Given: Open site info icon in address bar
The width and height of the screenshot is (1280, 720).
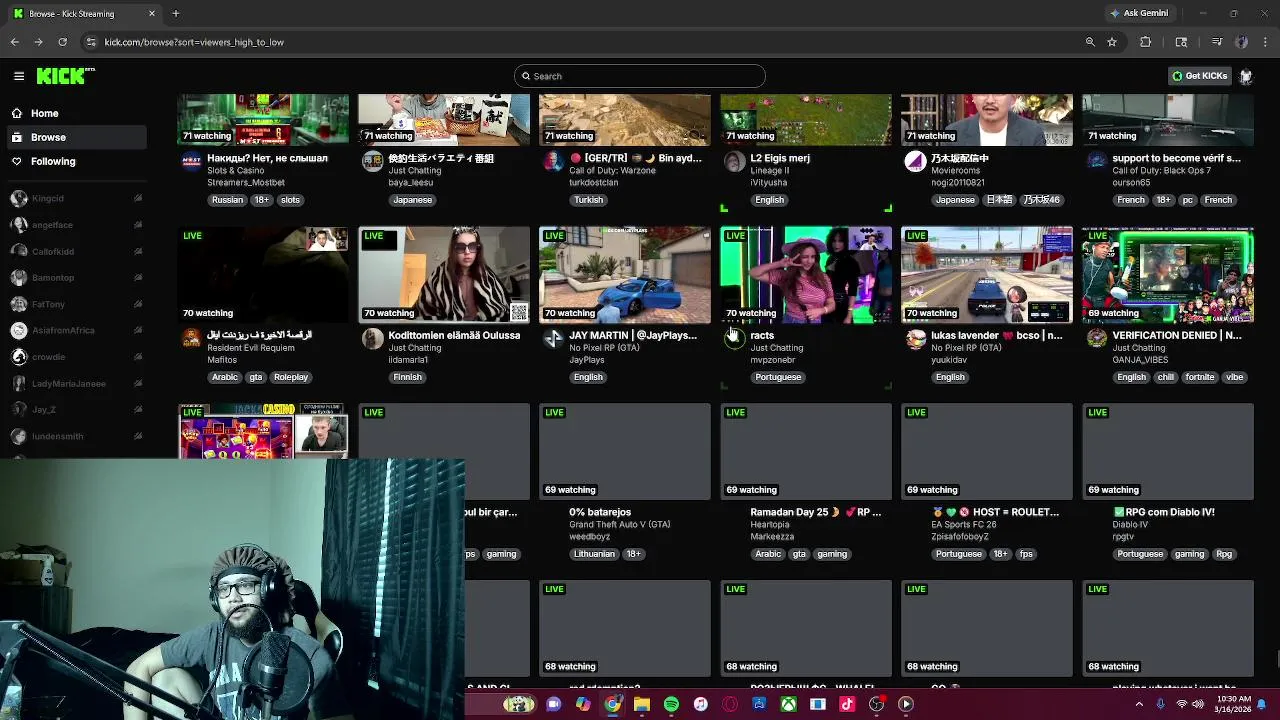Looking at the screenshot, I should [91, 42].
